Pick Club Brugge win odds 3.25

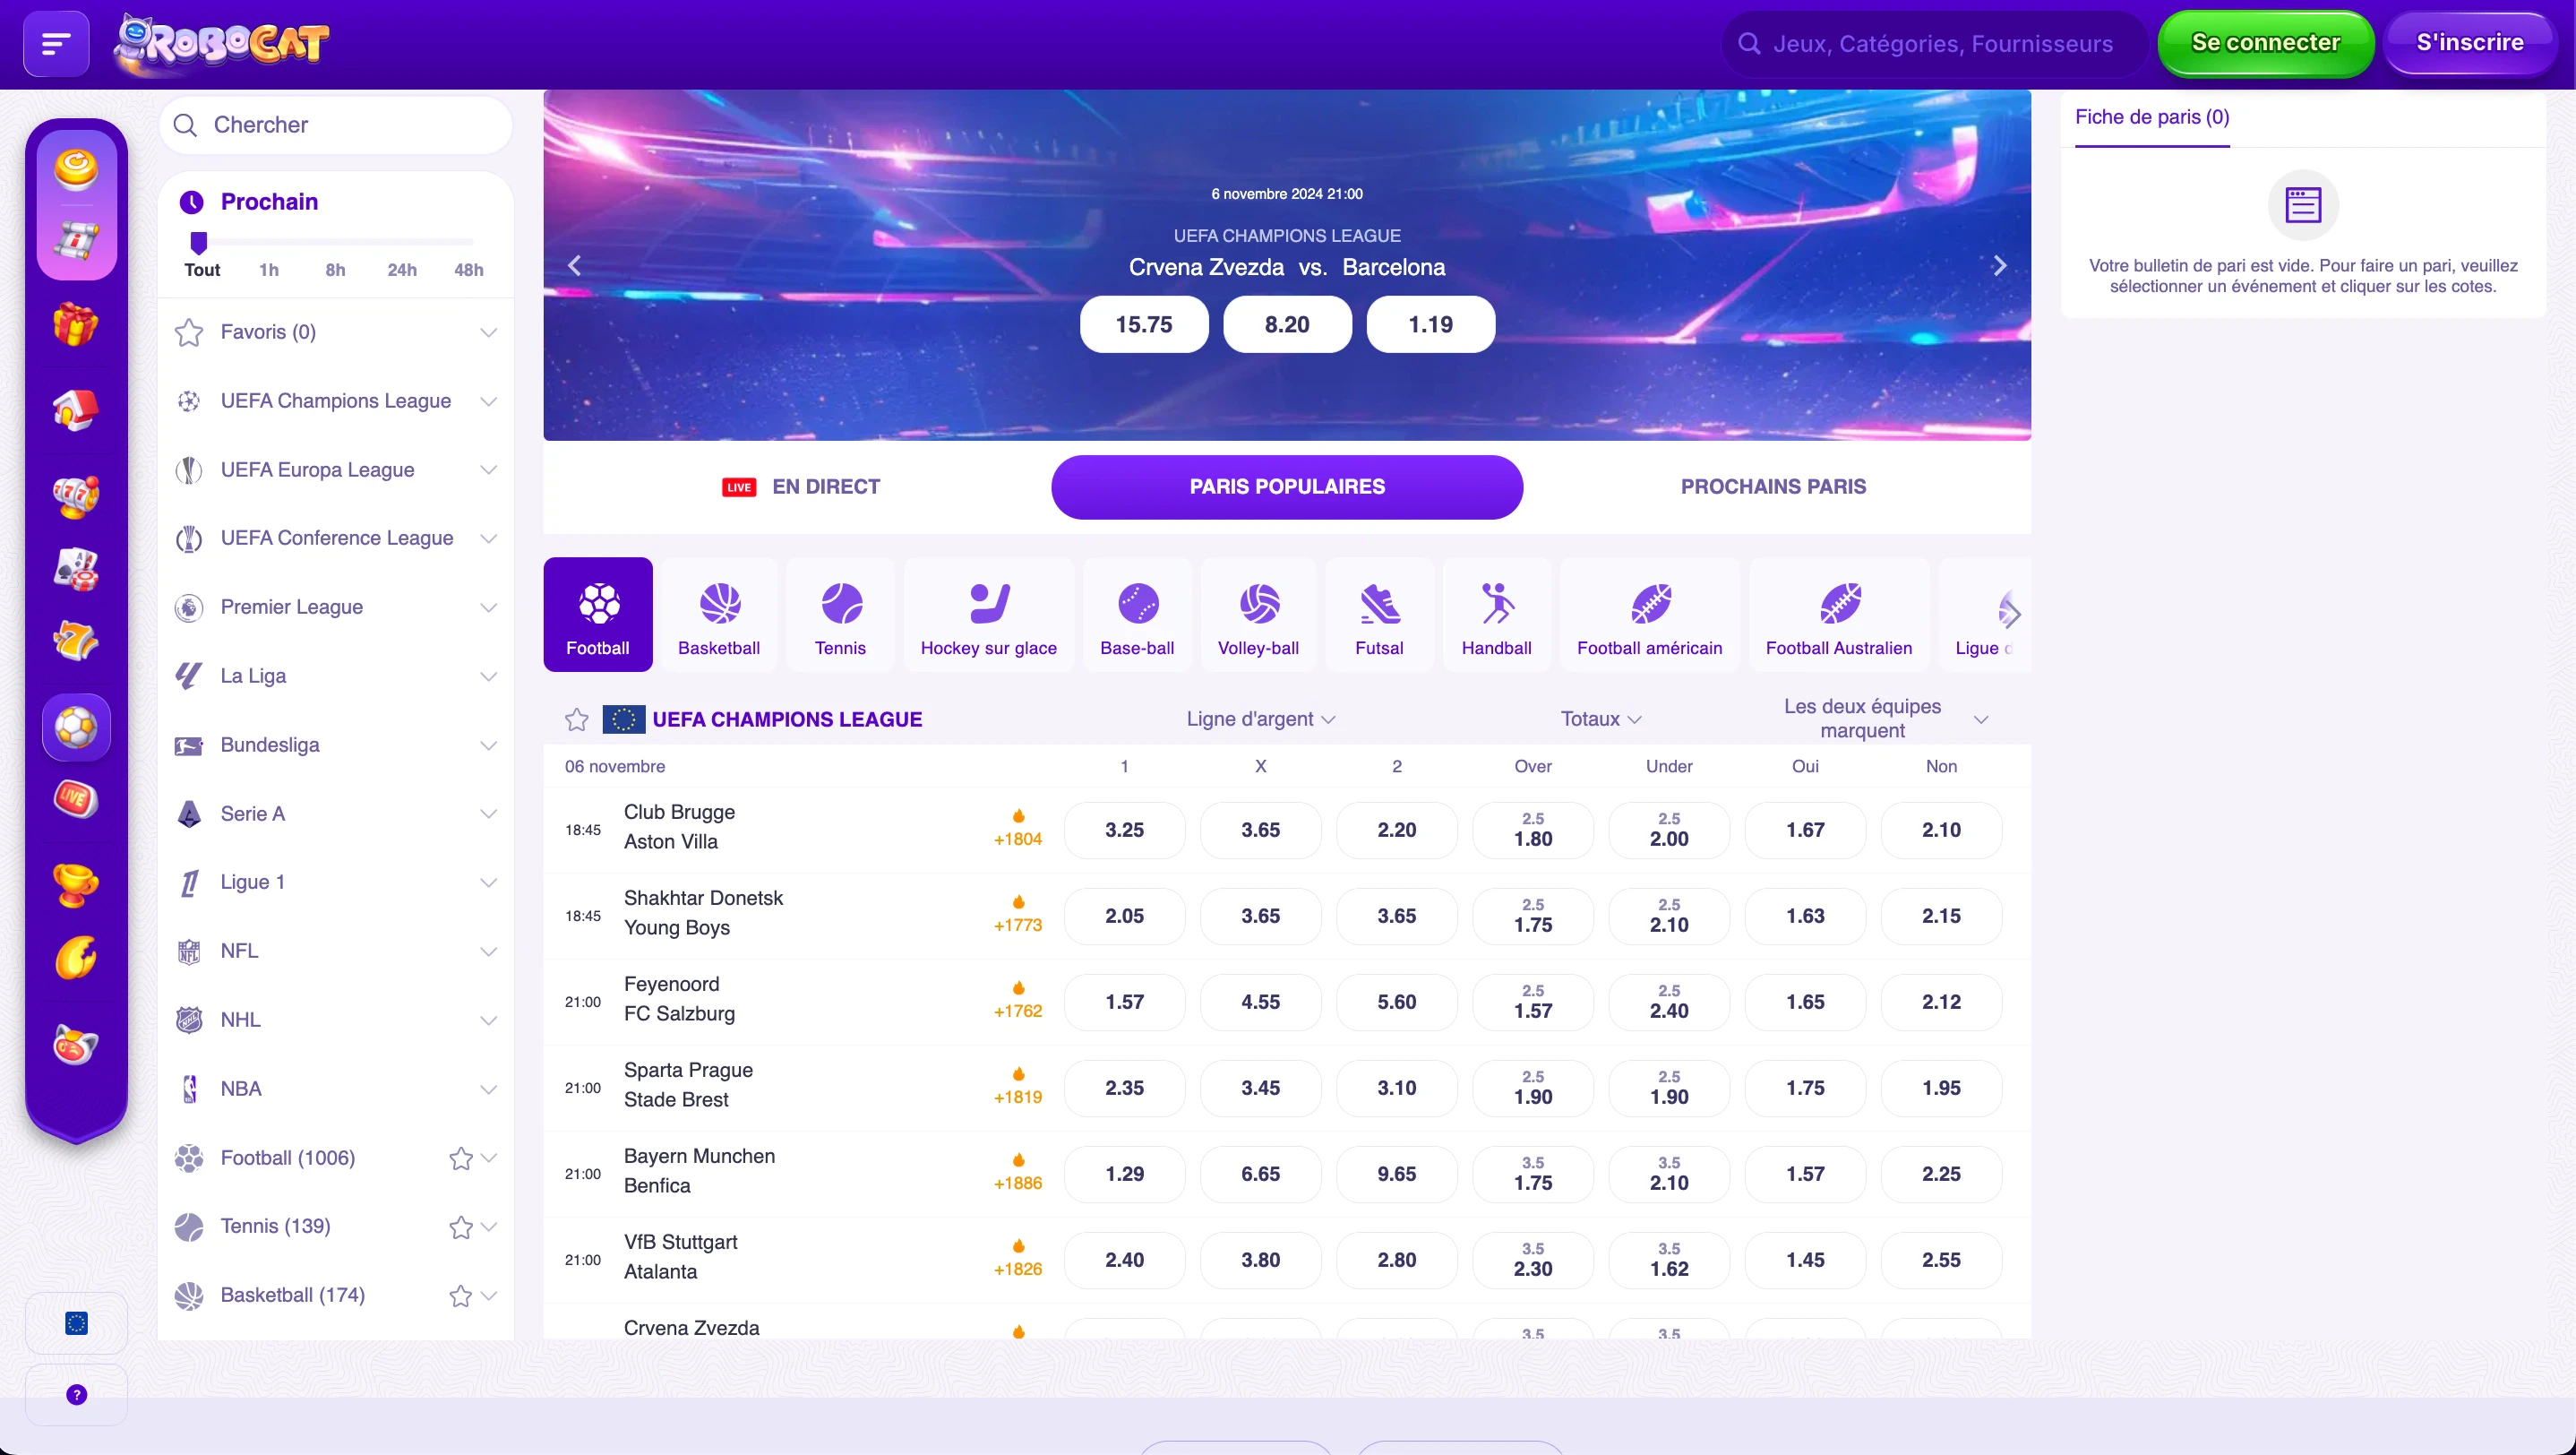point(1124,830)
